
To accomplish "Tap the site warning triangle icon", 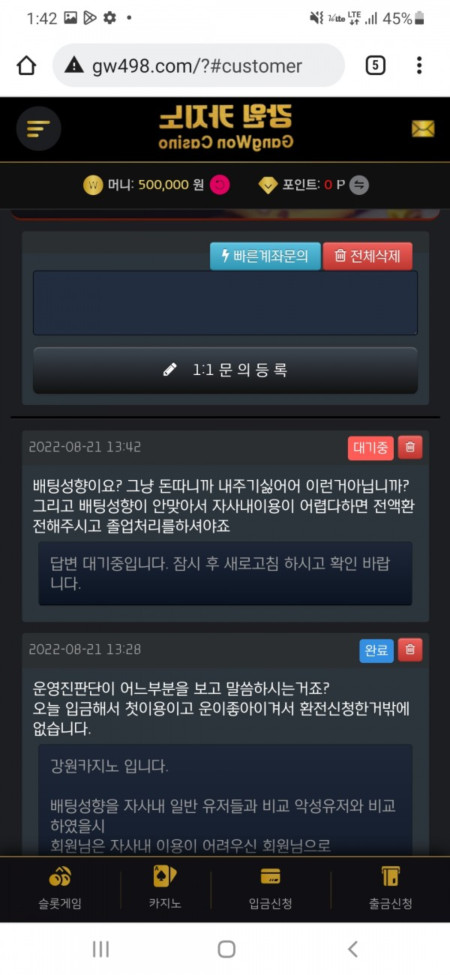I will click(74, 65).
